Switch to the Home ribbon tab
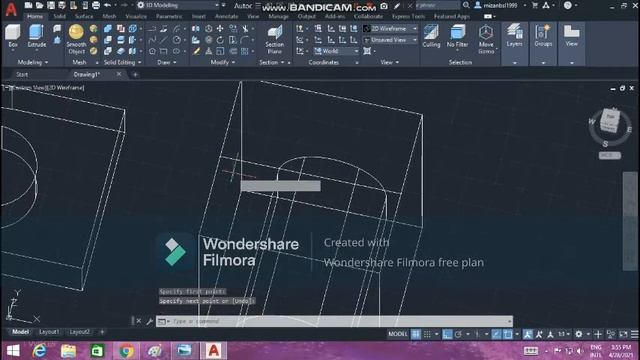640x360 pixels. click(35, 16)
